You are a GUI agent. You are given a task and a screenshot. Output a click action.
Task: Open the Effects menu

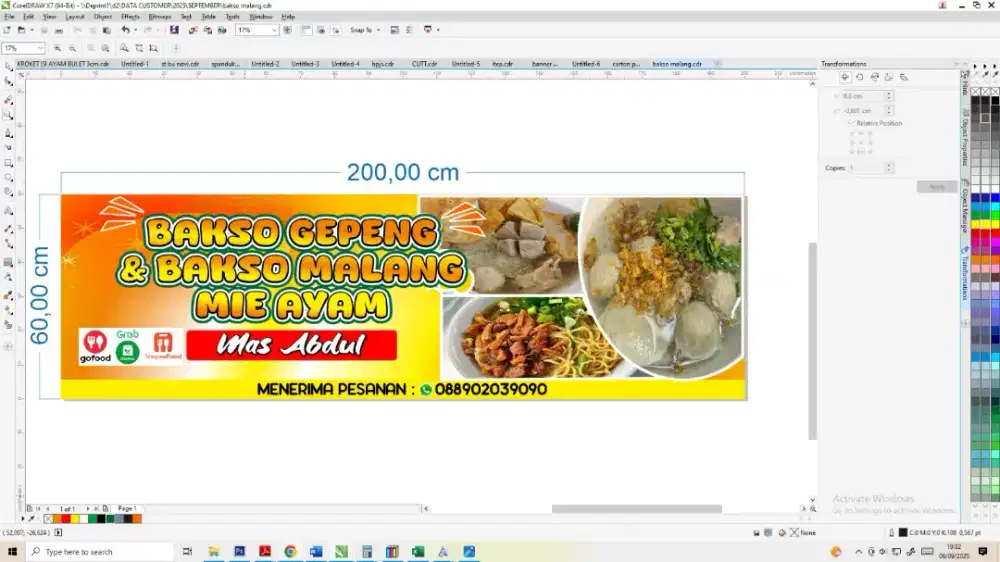[x=130, y=17]
